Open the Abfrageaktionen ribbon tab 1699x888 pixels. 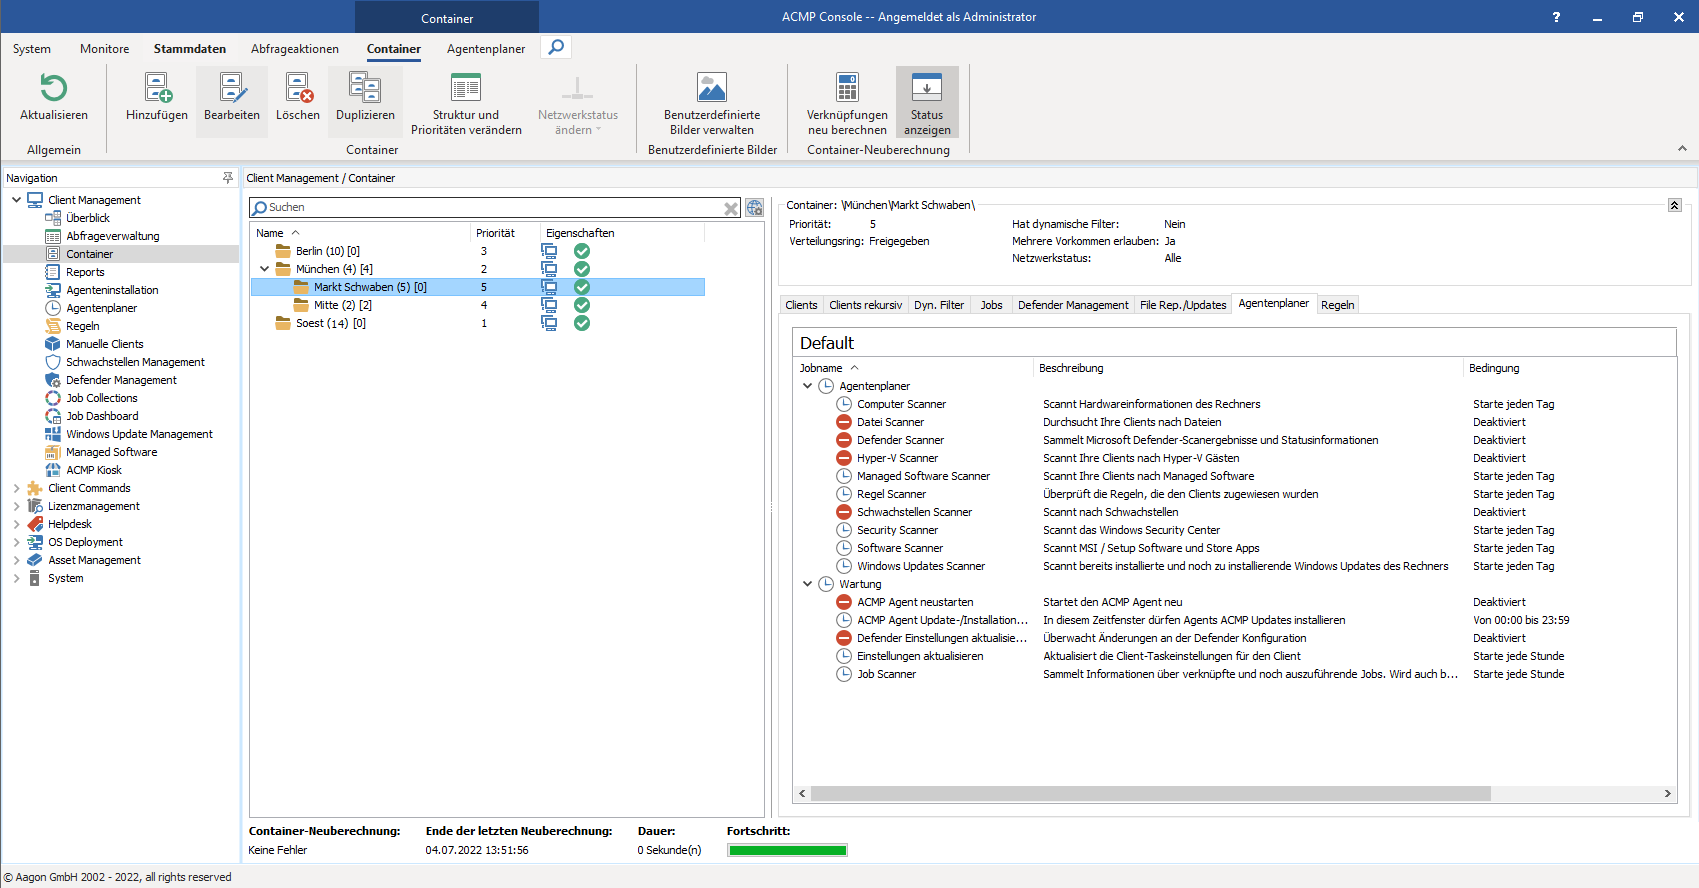(x=295, y=48)
